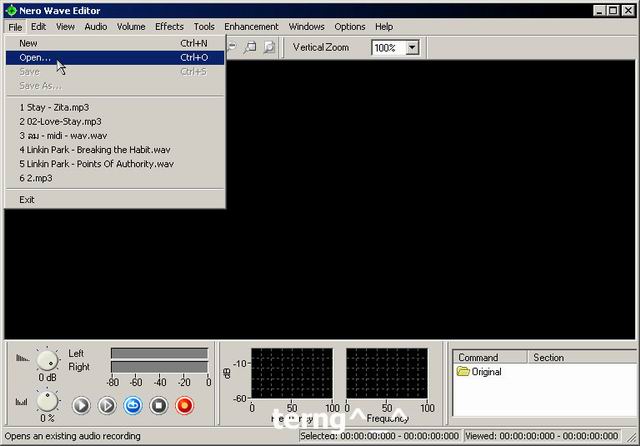Click the Left channel level meter
This screenshot has width=640, height=446.
159,353
